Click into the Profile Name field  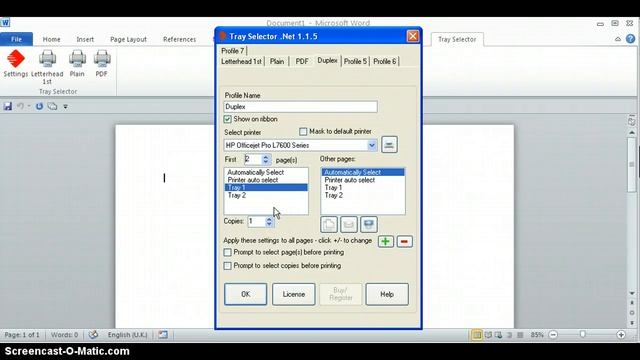[300, 107]
